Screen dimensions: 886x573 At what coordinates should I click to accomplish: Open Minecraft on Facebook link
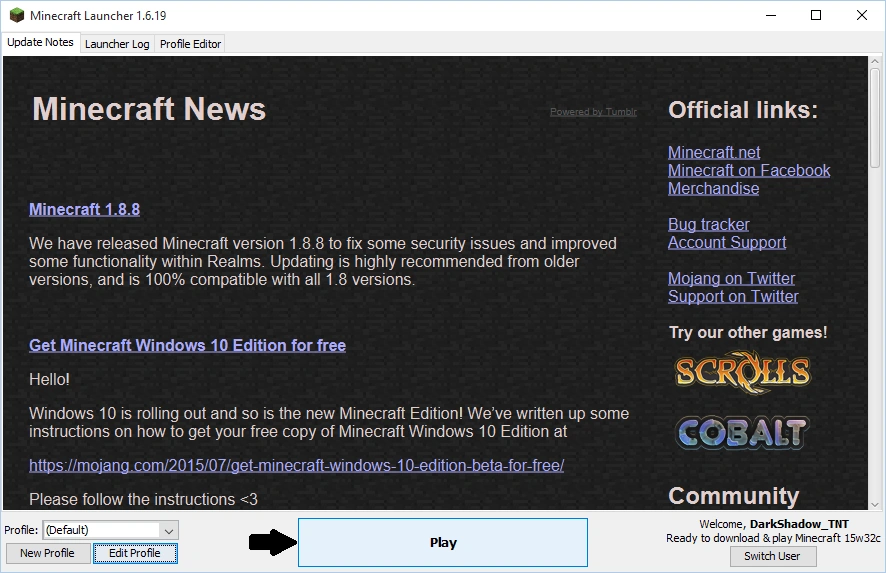point(749,171)
